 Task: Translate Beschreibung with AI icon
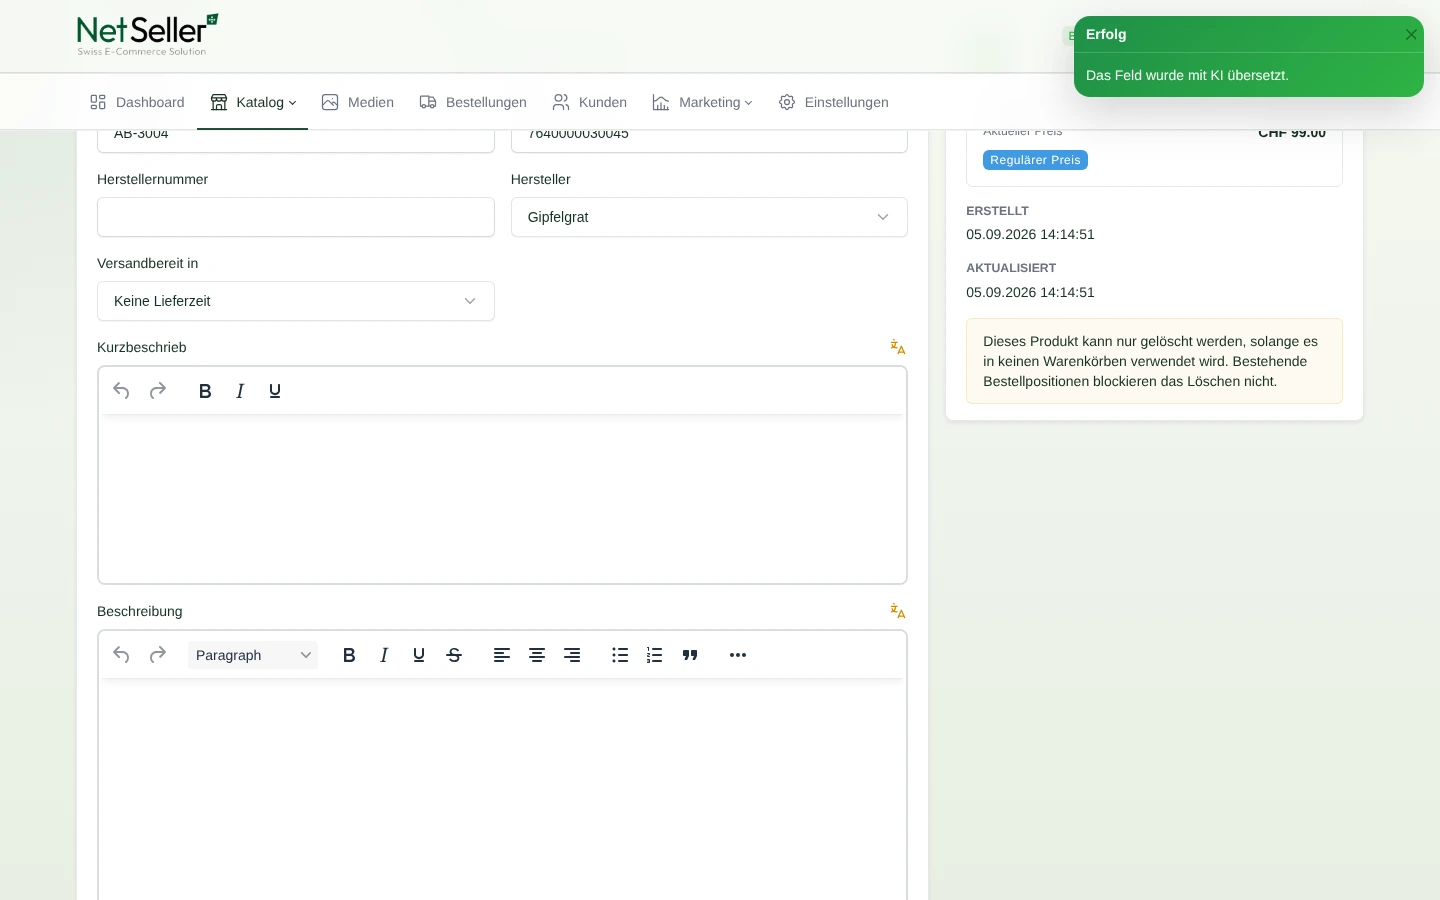point(898,611)
